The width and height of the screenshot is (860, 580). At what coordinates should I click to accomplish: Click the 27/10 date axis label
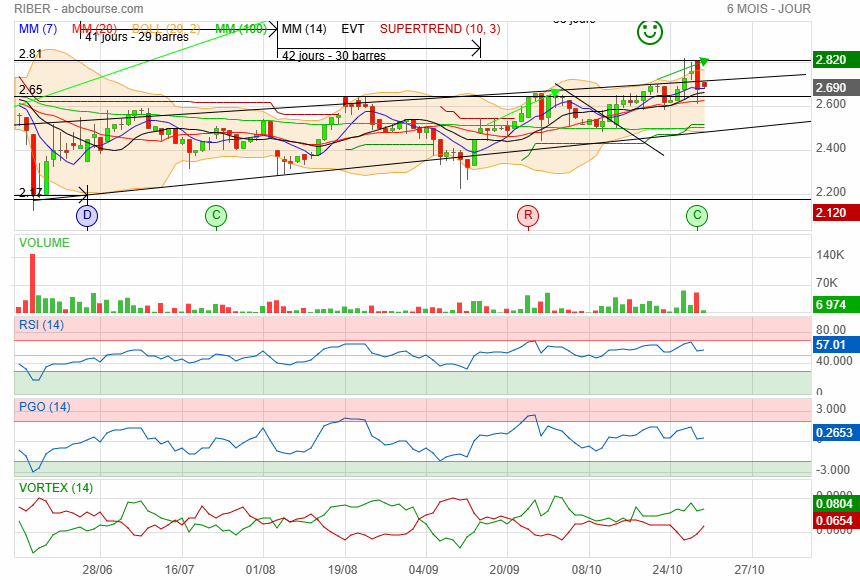click(749, 570)
